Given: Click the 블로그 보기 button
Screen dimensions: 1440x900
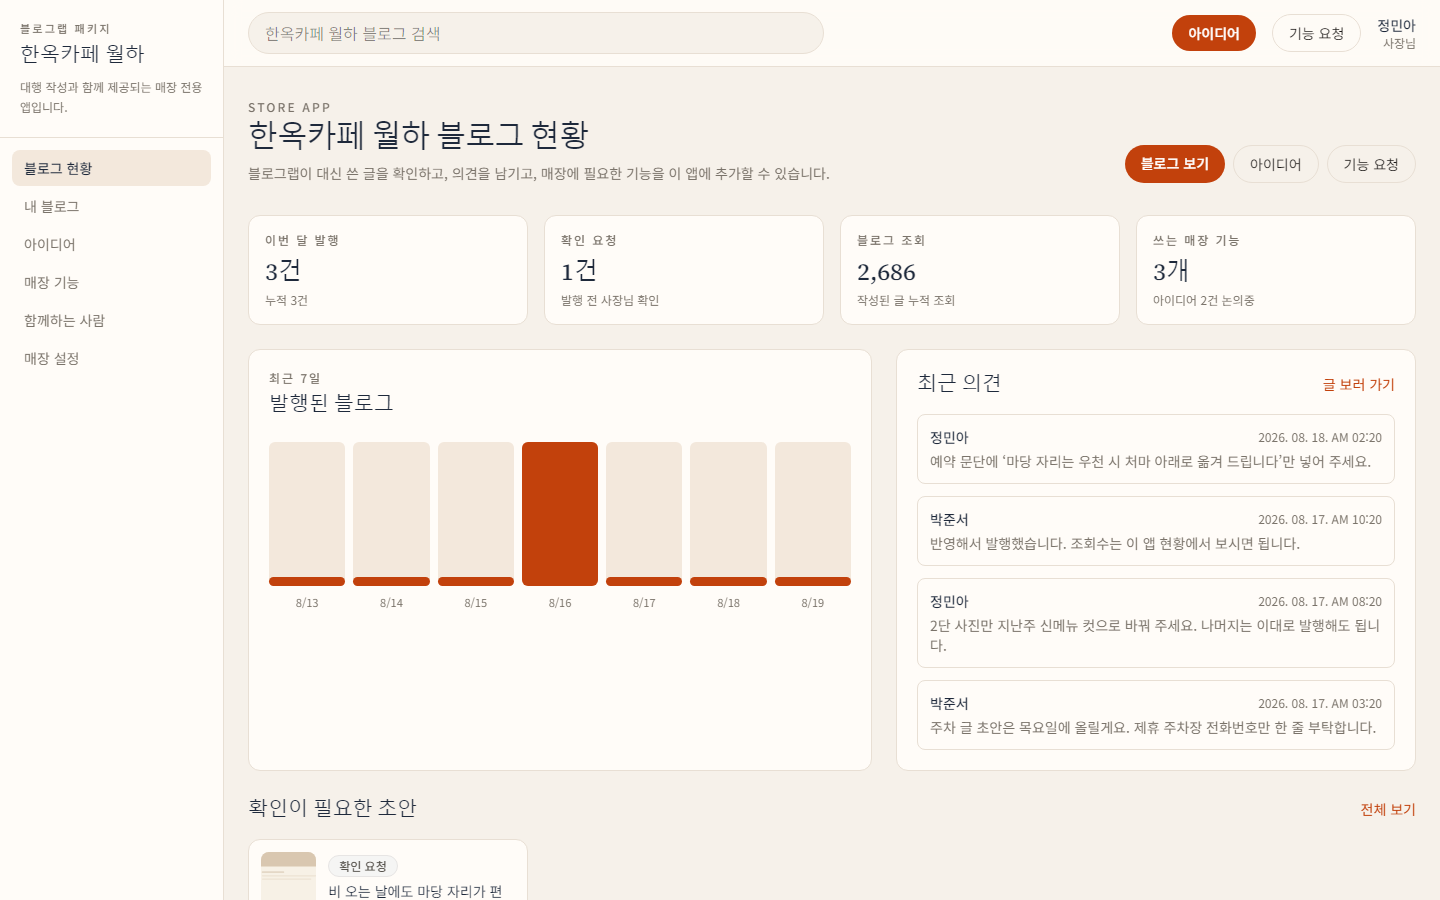Looking at the screenshot, I should [x=1174, y=164].
